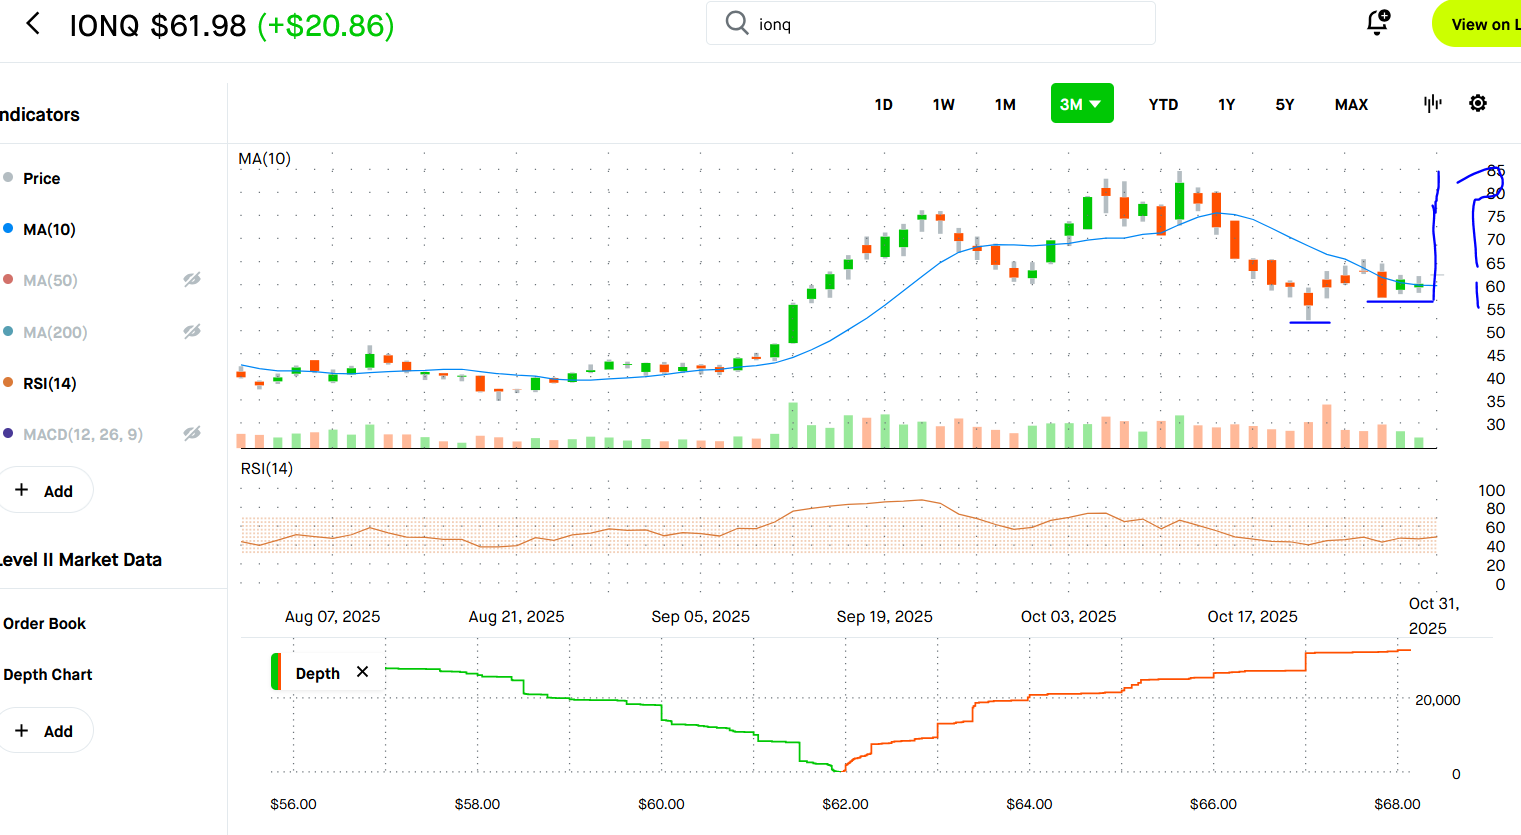Click the Aug 21, 2025 date label
The image size is (1521, 835).
point(516,616)
